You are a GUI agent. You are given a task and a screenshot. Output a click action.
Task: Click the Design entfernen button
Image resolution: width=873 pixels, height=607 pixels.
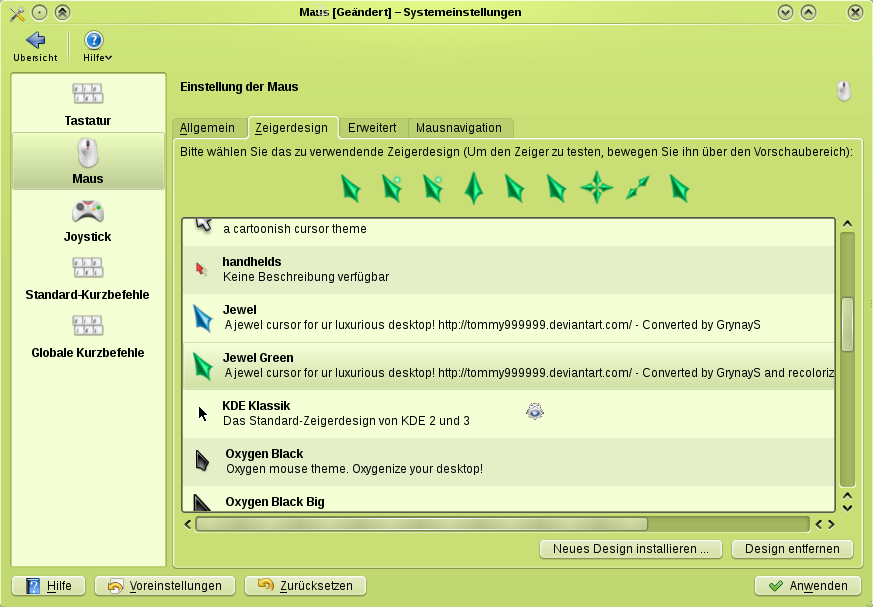click(792, 549)
